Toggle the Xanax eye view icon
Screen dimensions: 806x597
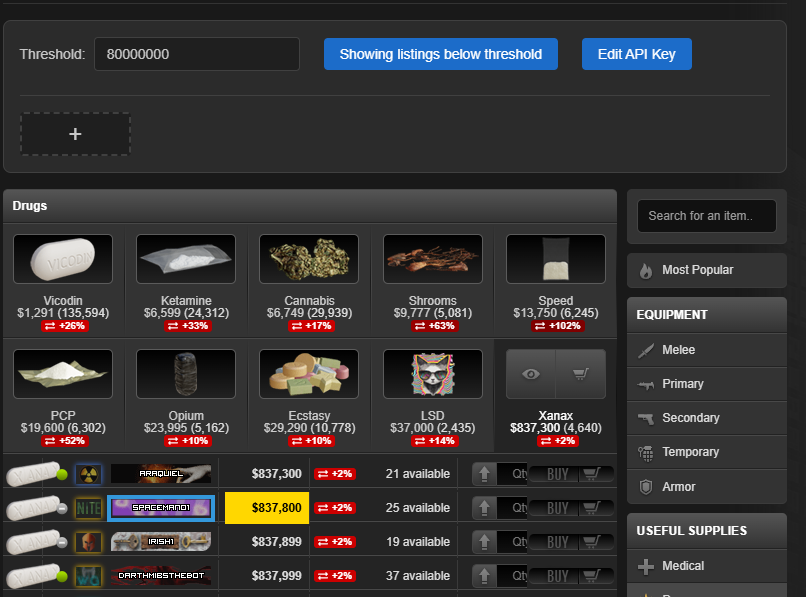531,374
